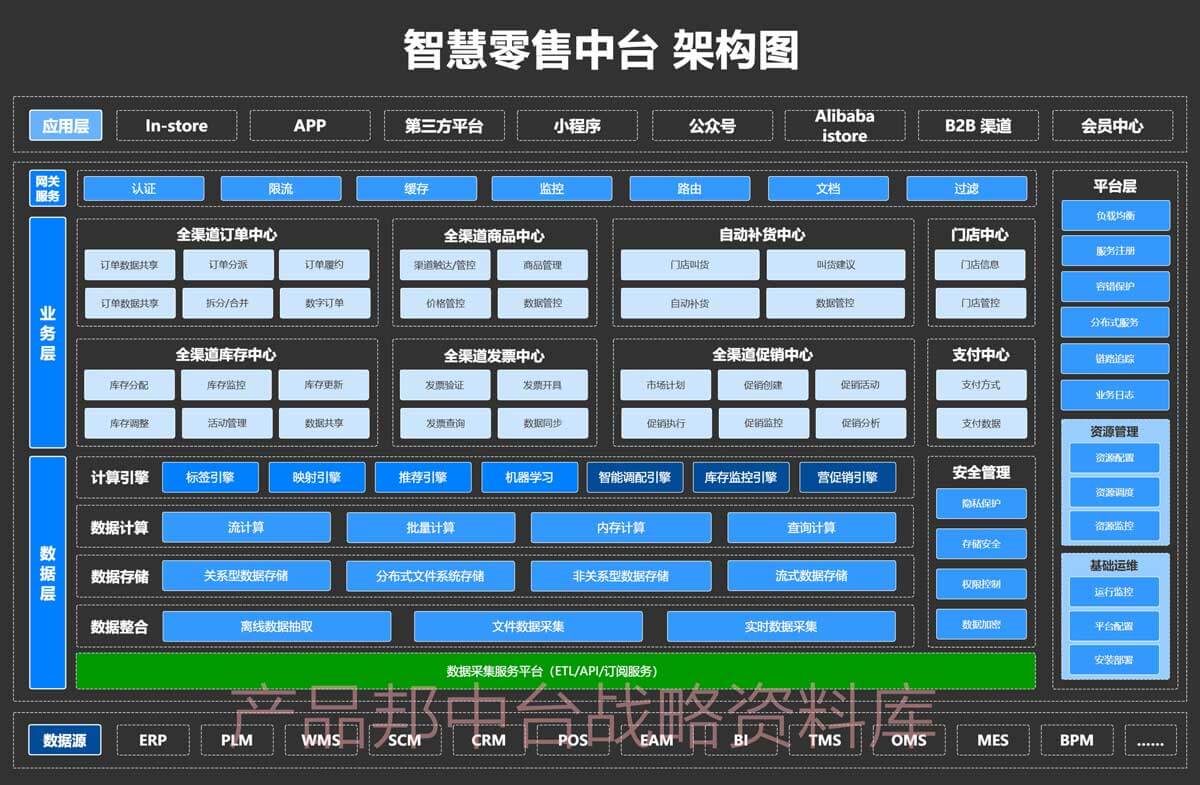Select 价格管控 in 全渠道商品中心
The width and height of the screenshot is (1200, 785).
445,303
